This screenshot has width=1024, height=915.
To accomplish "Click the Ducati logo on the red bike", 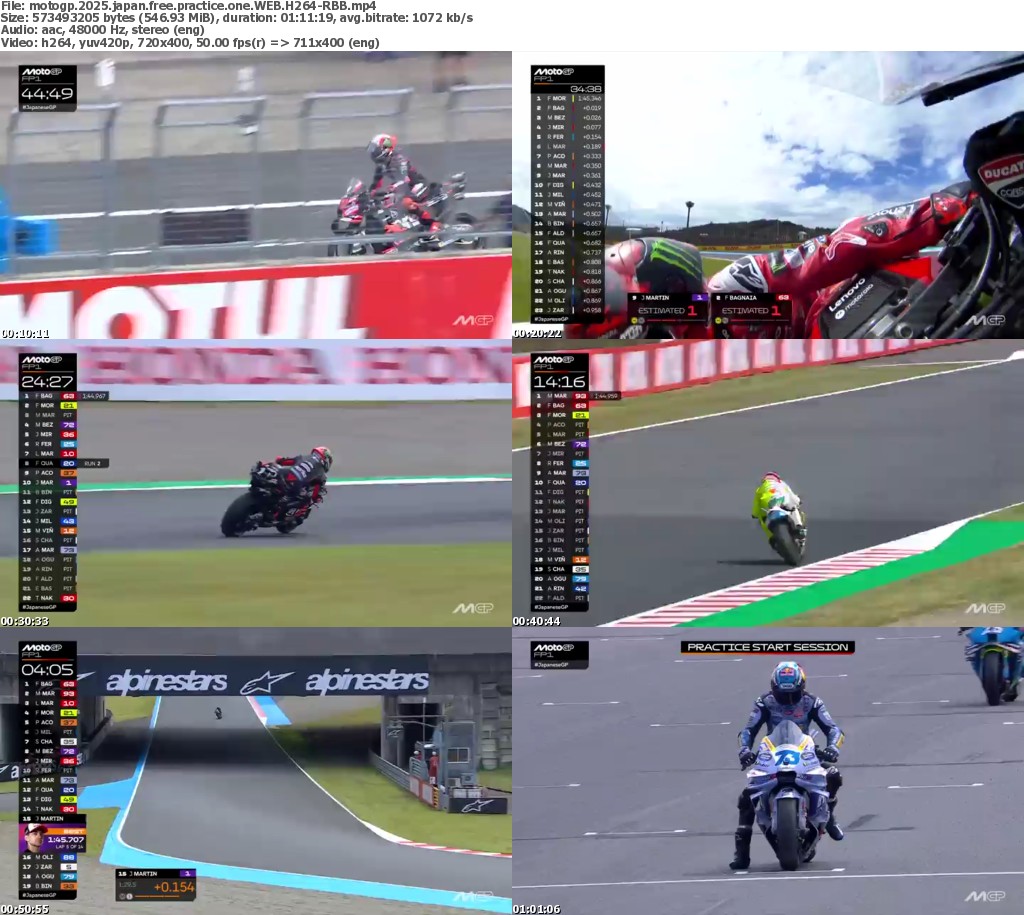I will point(1000,169).
